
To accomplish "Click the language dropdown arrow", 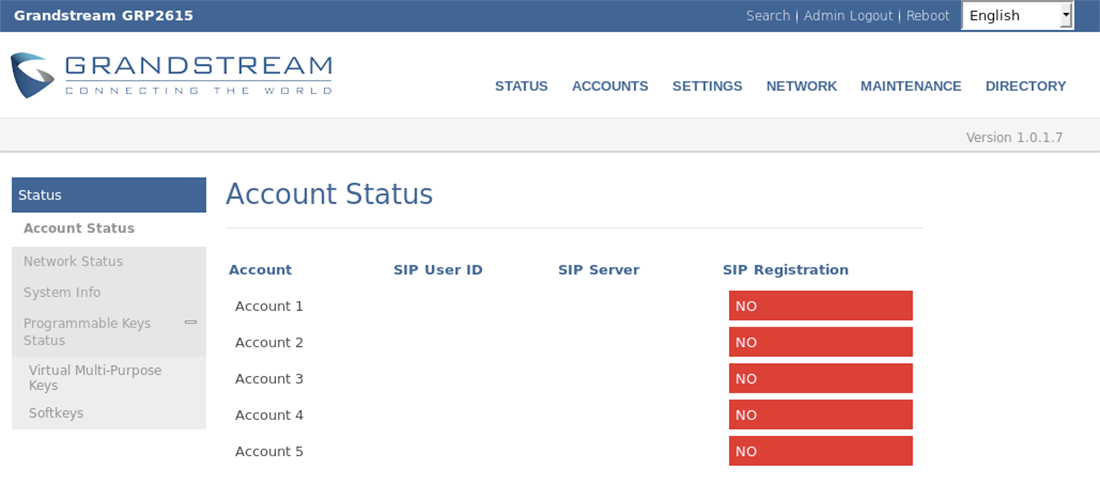I will pyautogui.click(x=1066, y=15).
